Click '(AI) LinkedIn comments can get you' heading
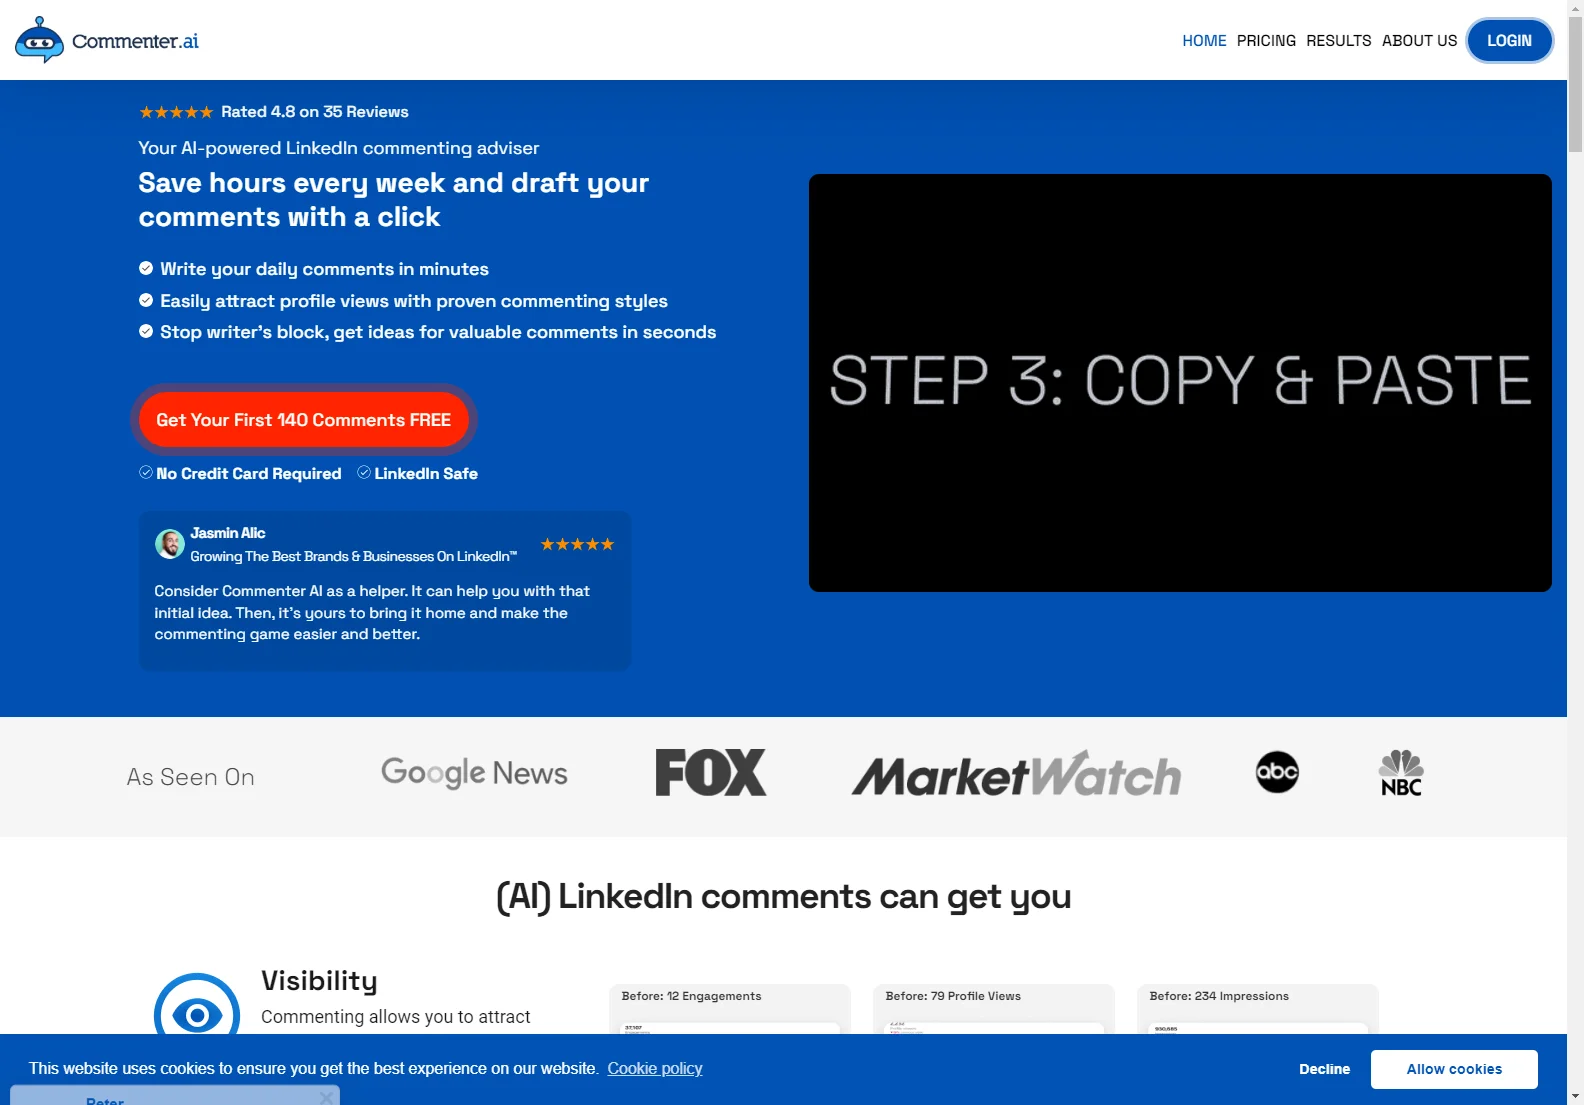The image size is (1584, 1105). [784, 897]
